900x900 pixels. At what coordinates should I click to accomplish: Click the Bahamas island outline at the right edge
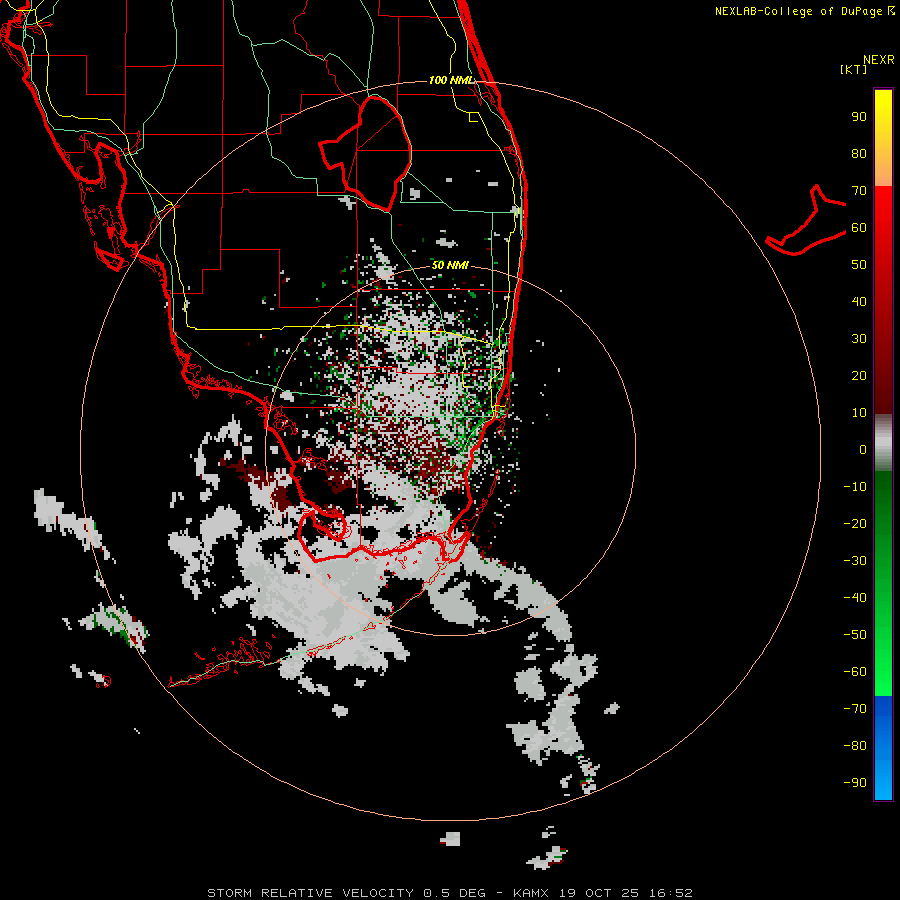(x=806, y=220)
